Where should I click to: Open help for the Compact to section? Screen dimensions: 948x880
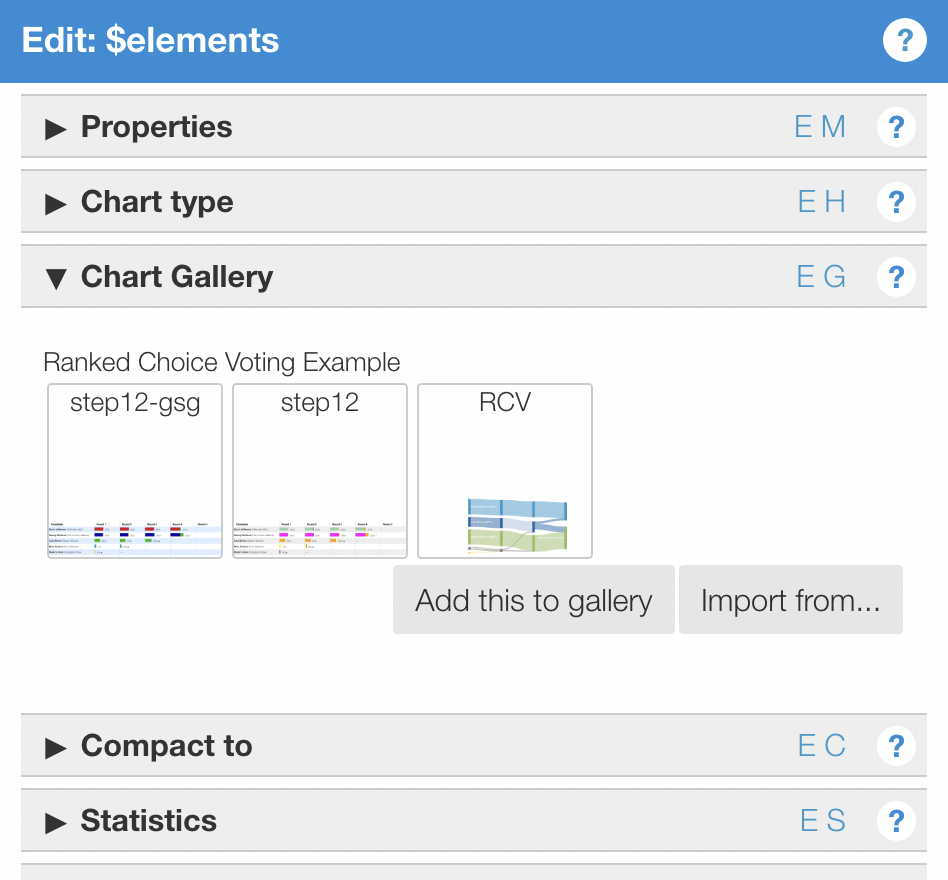[x=896, y=746]
